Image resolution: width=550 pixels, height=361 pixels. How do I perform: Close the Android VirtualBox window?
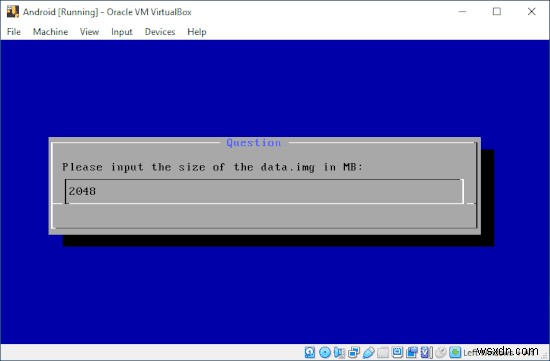click(531, 12)
